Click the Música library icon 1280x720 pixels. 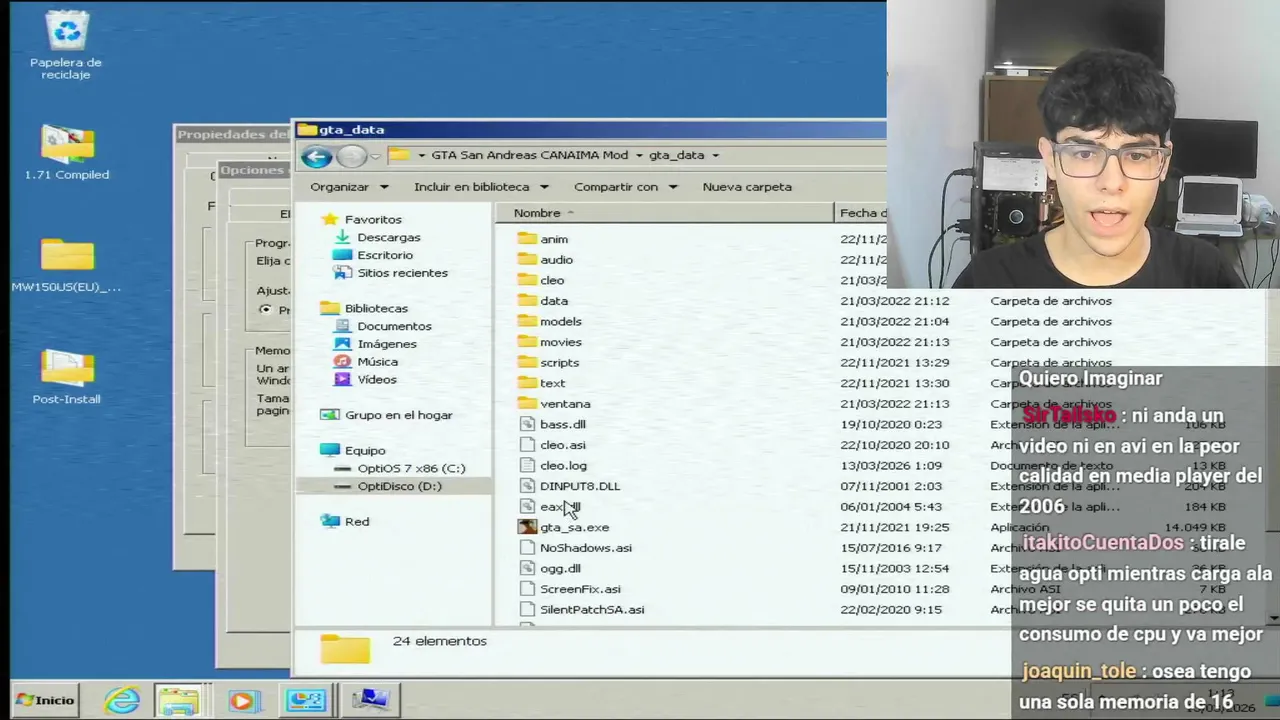point(342,362)
